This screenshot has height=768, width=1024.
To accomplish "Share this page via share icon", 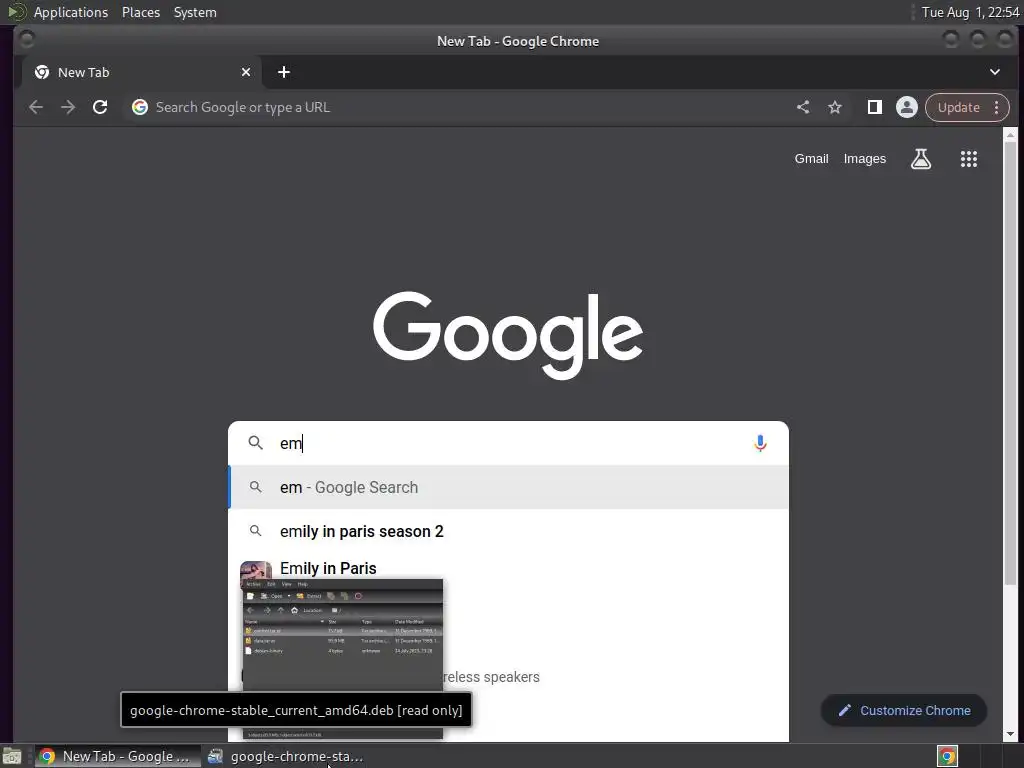I will [x=803, y=107].
